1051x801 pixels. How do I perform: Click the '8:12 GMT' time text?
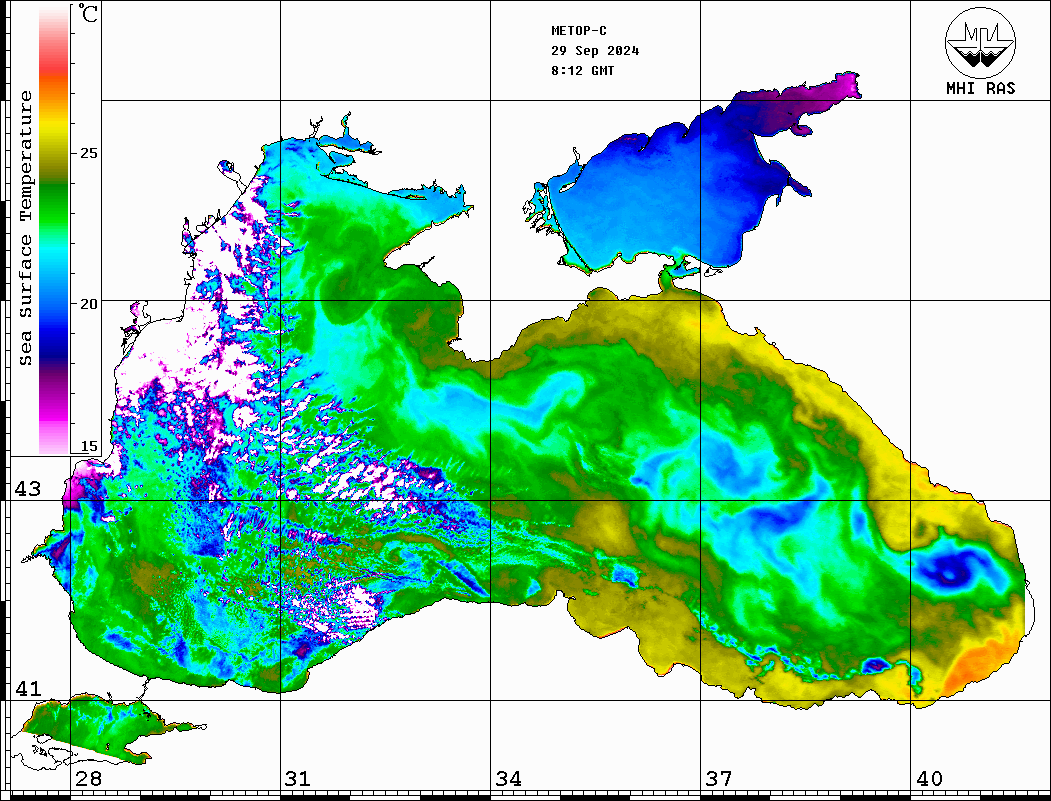click(x=582, y=70)
